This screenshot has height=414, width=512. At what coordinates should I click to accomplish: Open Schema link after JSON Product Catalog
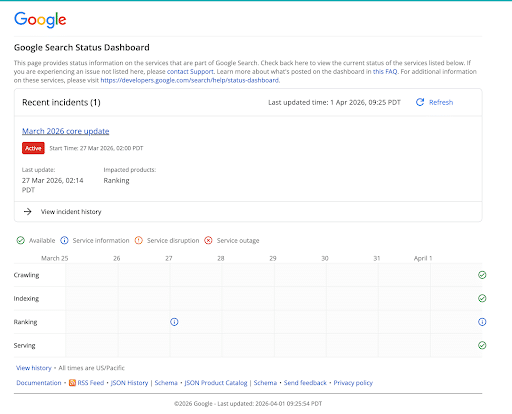pos(265,383)
